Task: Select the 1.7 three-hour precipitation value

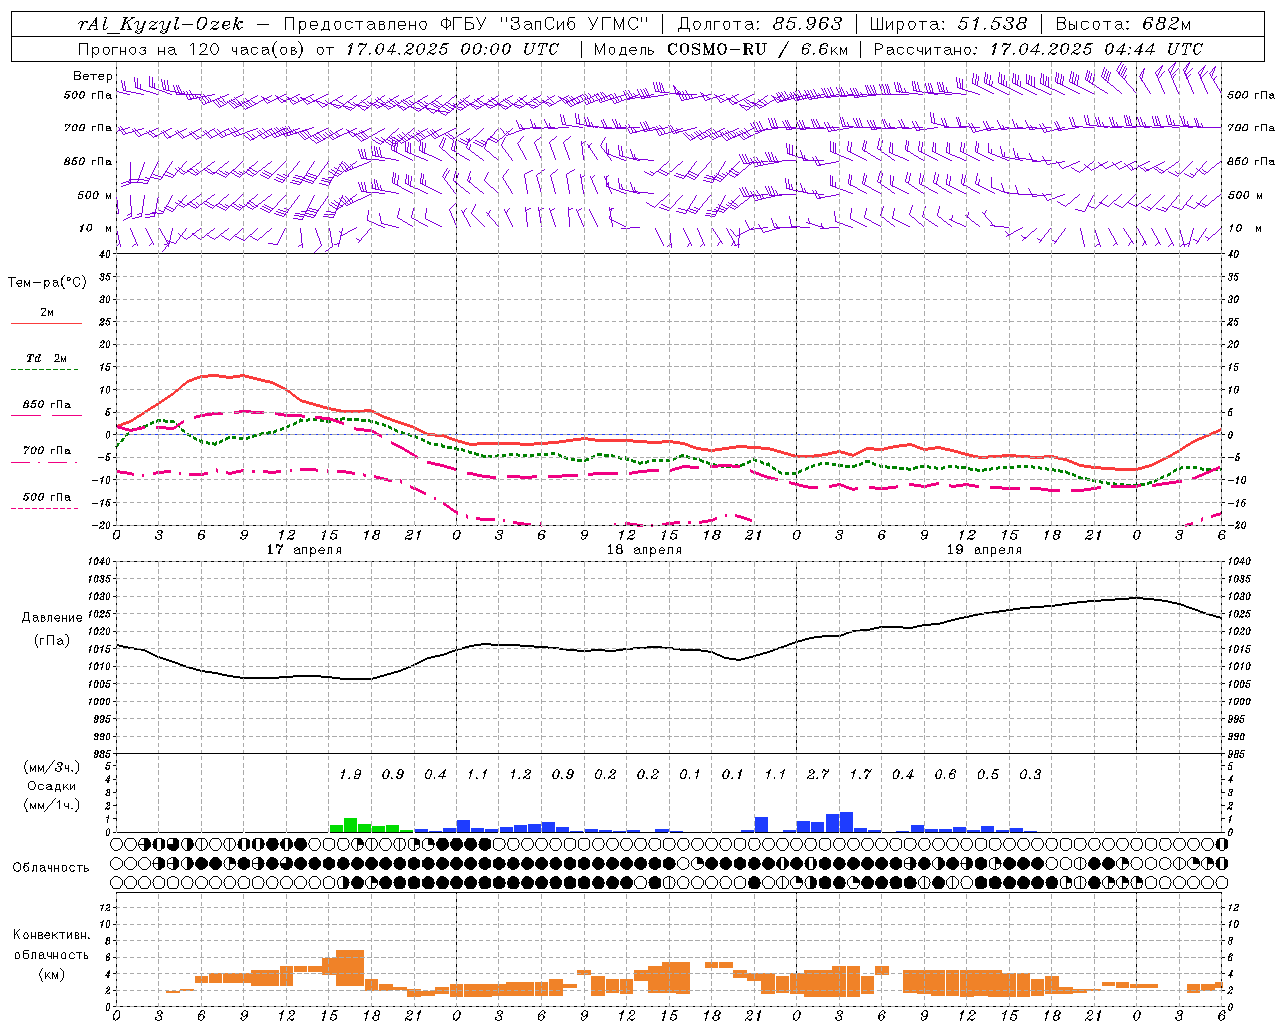Action: click(x=860, y=774)
